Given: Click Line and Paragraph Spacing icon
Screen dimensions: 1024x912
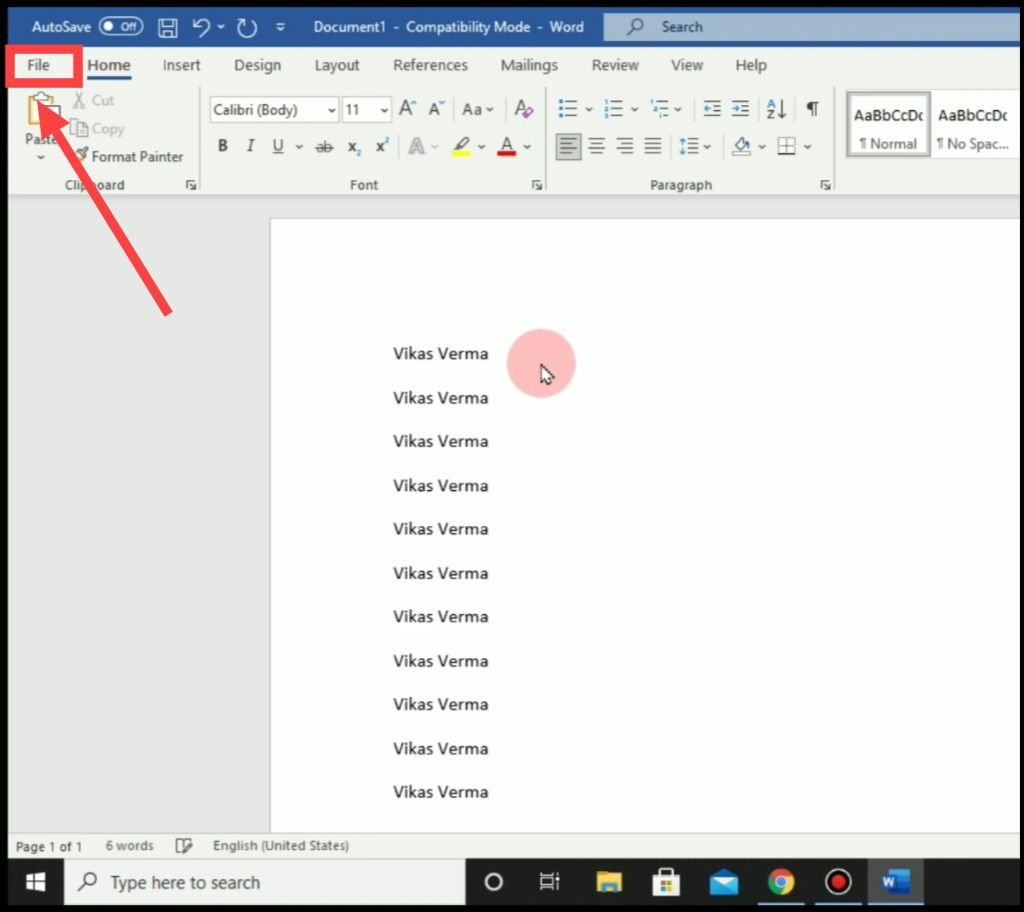Looking at the screenshot, I should (x=689, y=146).
